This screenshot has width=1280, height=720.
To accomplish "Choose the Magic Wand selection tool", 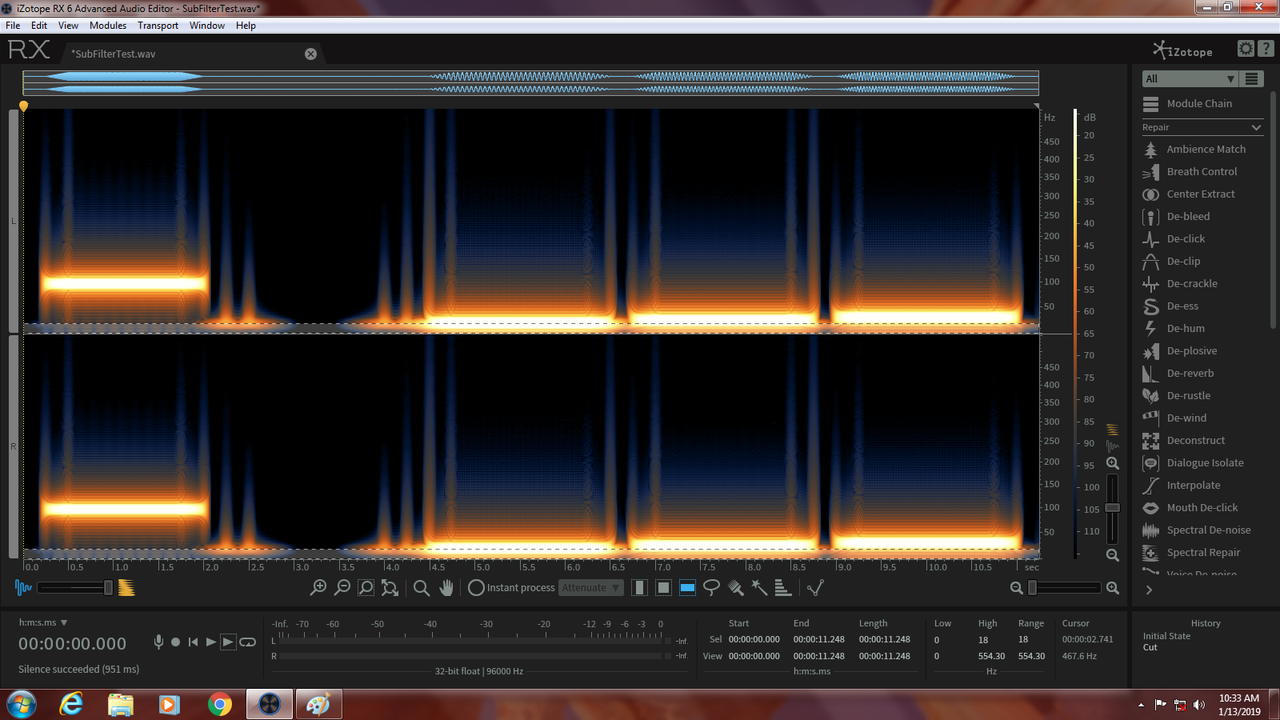I will click(759, 588).
